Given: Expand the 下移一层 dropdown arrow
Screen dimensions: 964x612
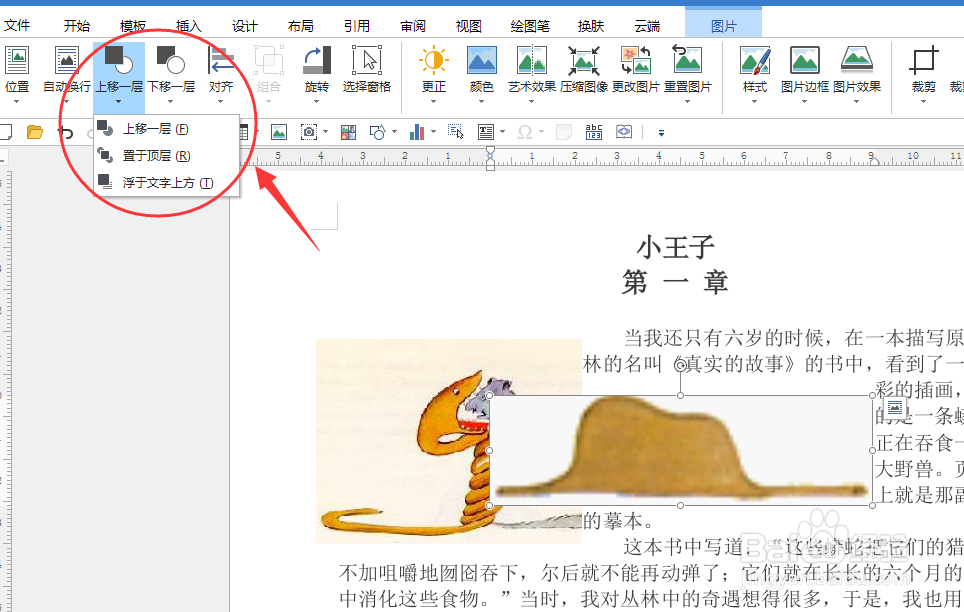Looking at the screenshot, I should (171, 101).
